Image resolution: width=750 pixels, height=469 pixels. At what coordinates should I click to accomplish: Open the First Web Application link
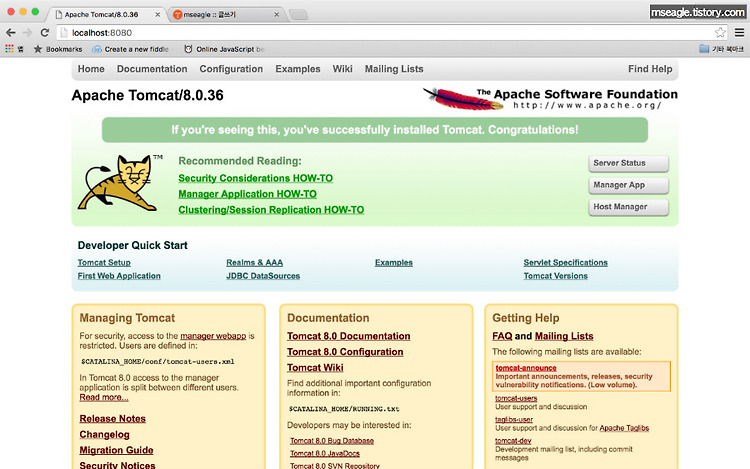tap(119, 276)
